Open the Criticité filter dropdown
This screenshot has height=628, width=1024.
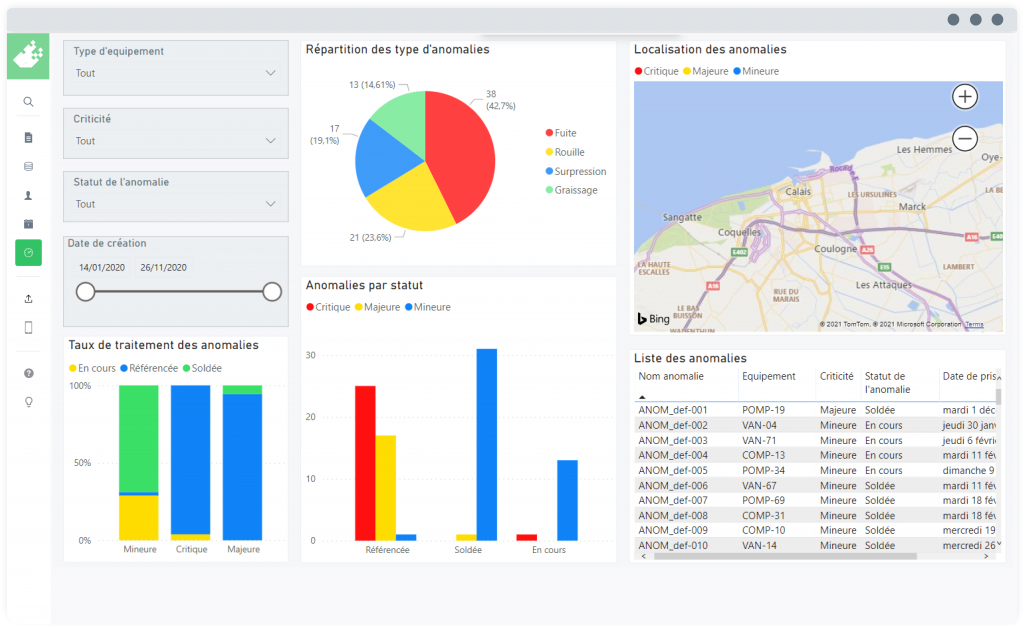175,141
